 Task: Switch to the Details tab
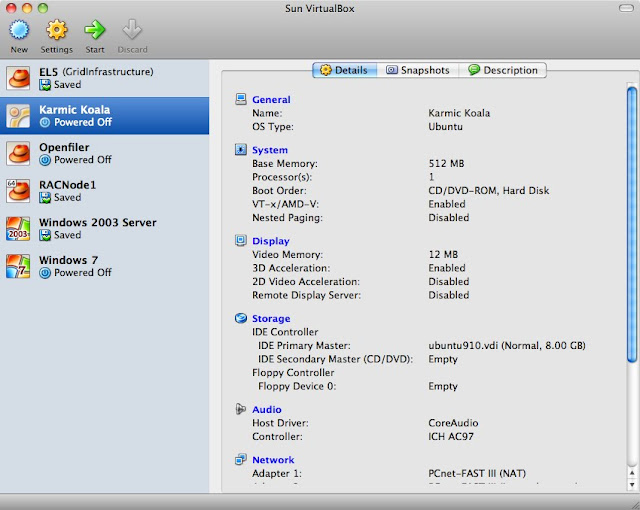coord(344,70)
